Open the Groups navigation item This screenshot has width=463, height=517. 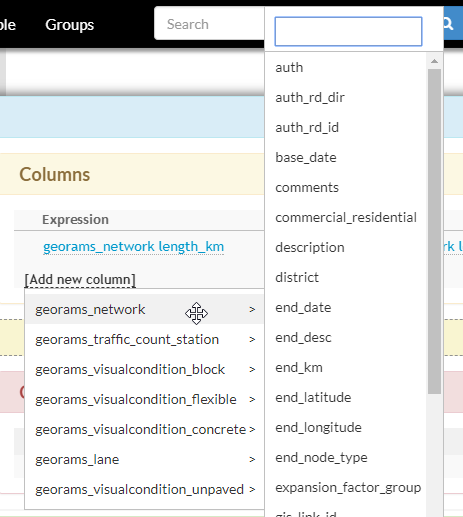click(70, 25)
